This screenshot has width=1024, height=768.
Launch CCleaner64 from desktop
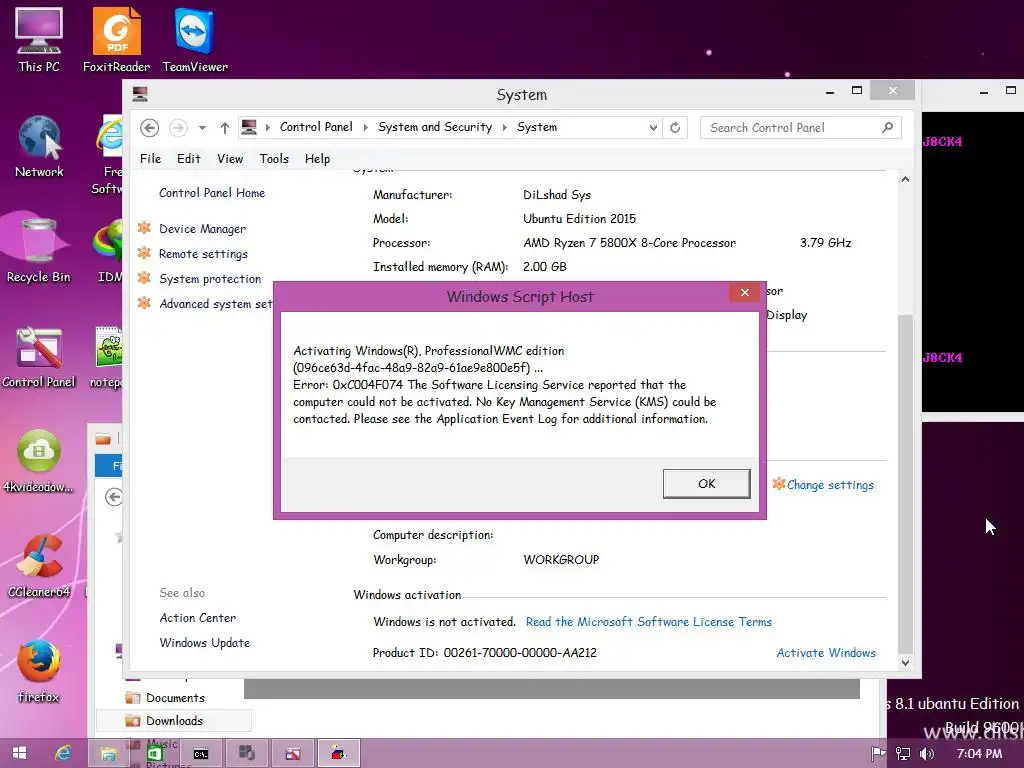tap(39, 566)
